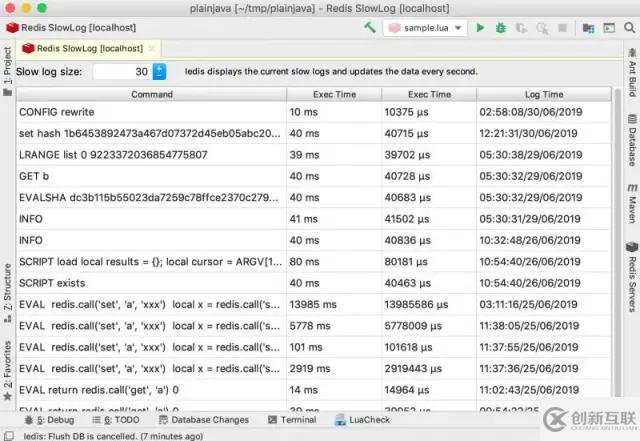Open the Database Changes tool window
The image size is (640, 441).
[204, 420]
